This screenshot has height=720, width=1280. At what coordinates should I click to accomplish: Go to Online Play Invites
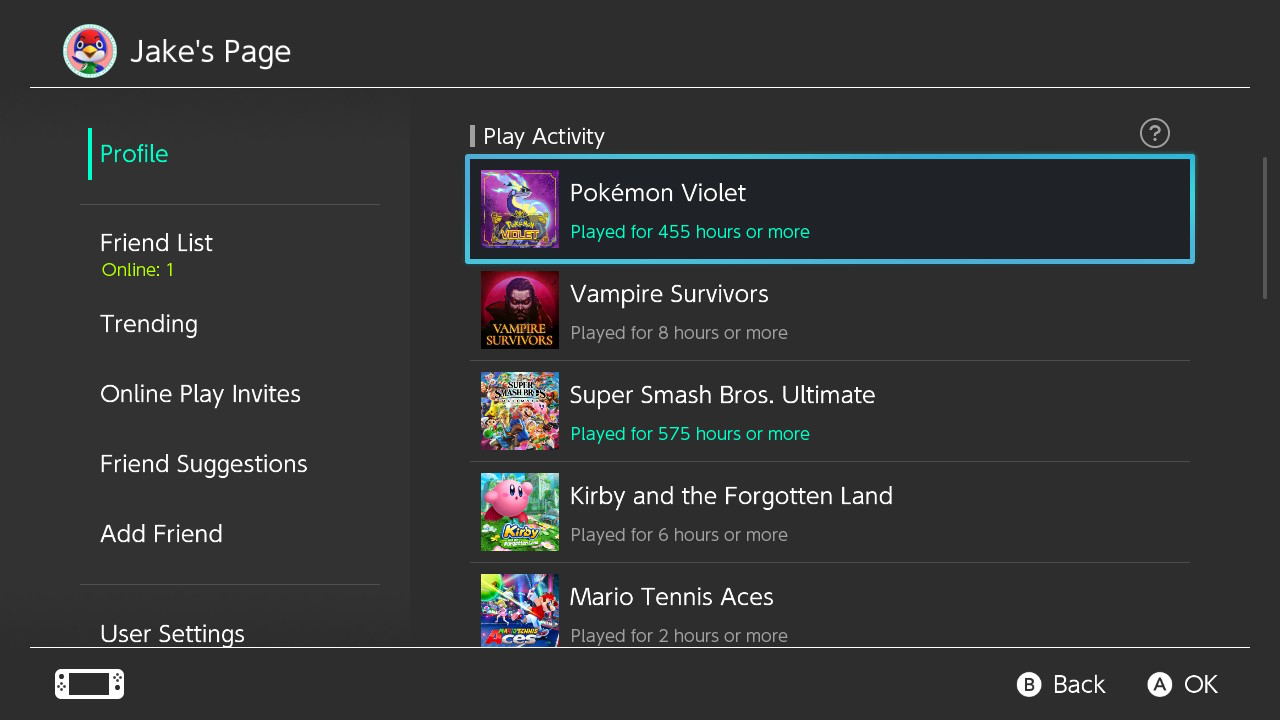point(200,394)
